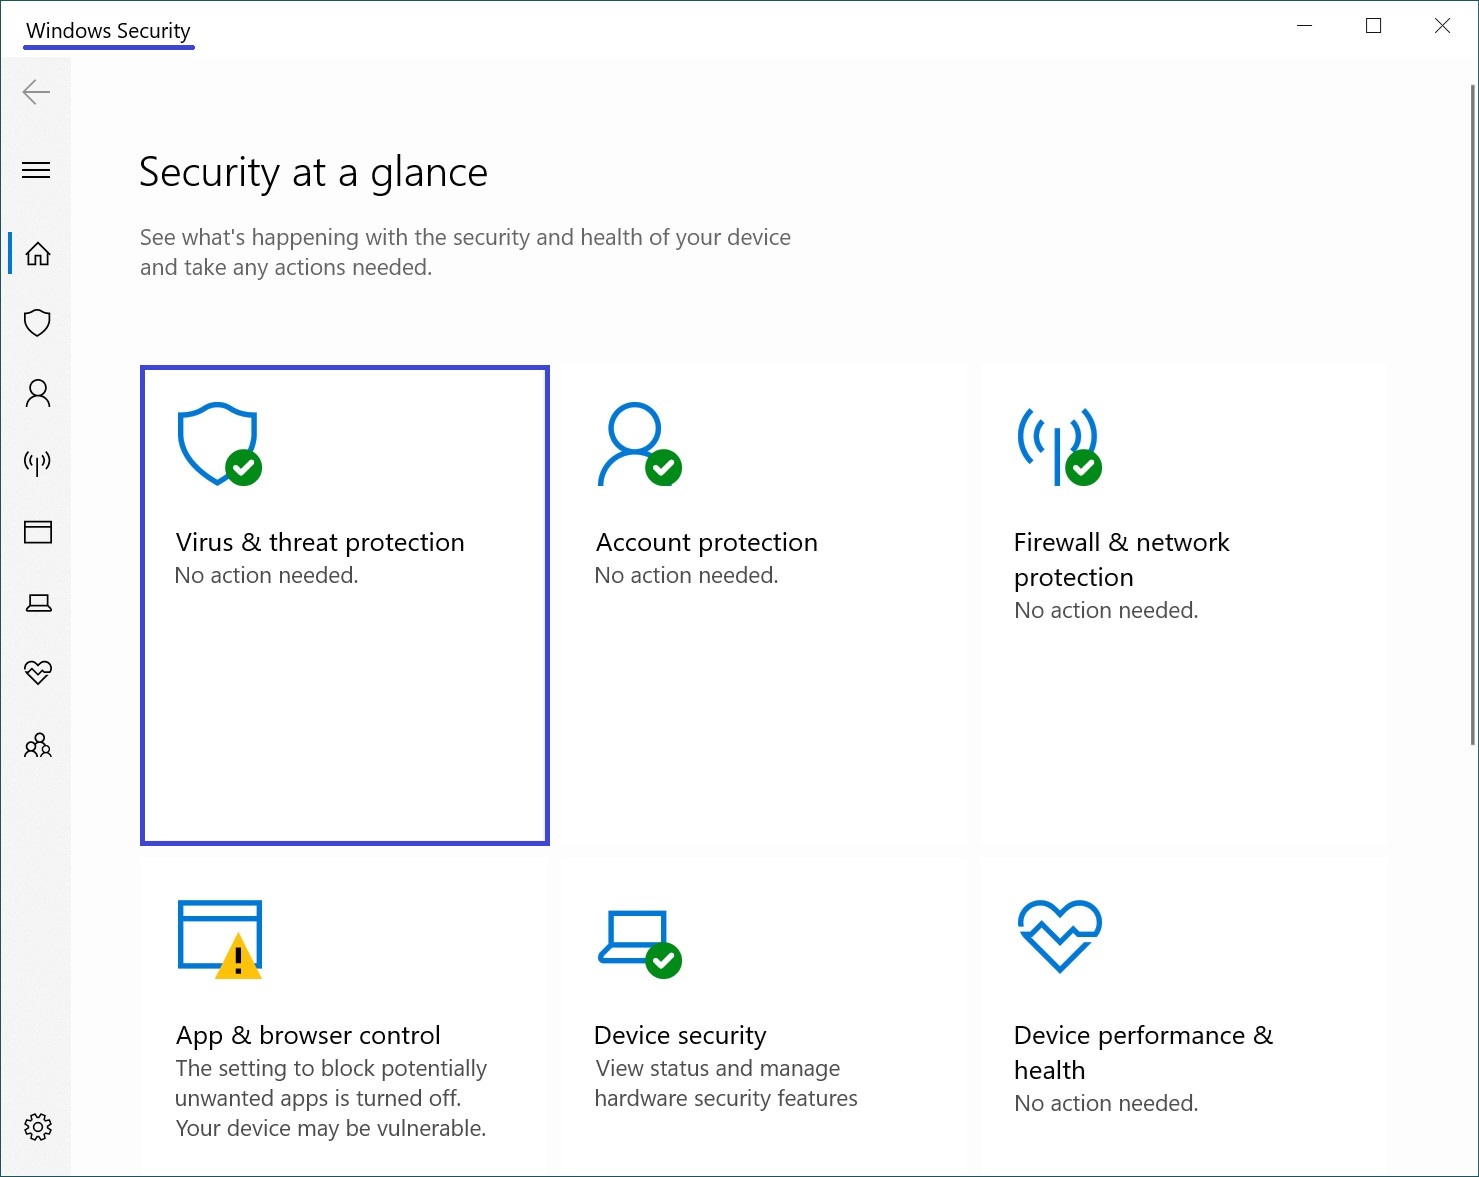1479x1177 pixels.
Task: Click the Account protection tile title
Action: point(706,543)
